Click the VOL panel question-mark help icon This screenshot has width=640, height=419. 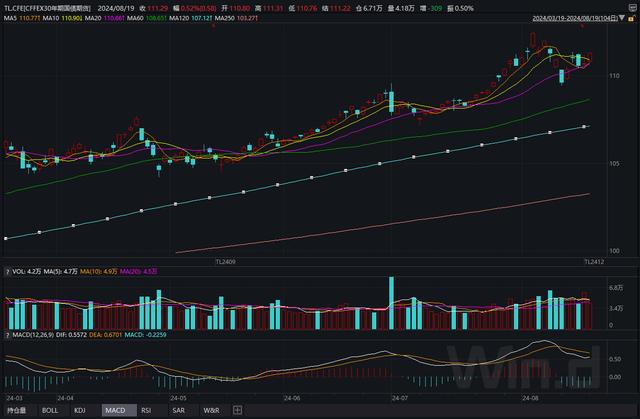(x=7, y=272)
